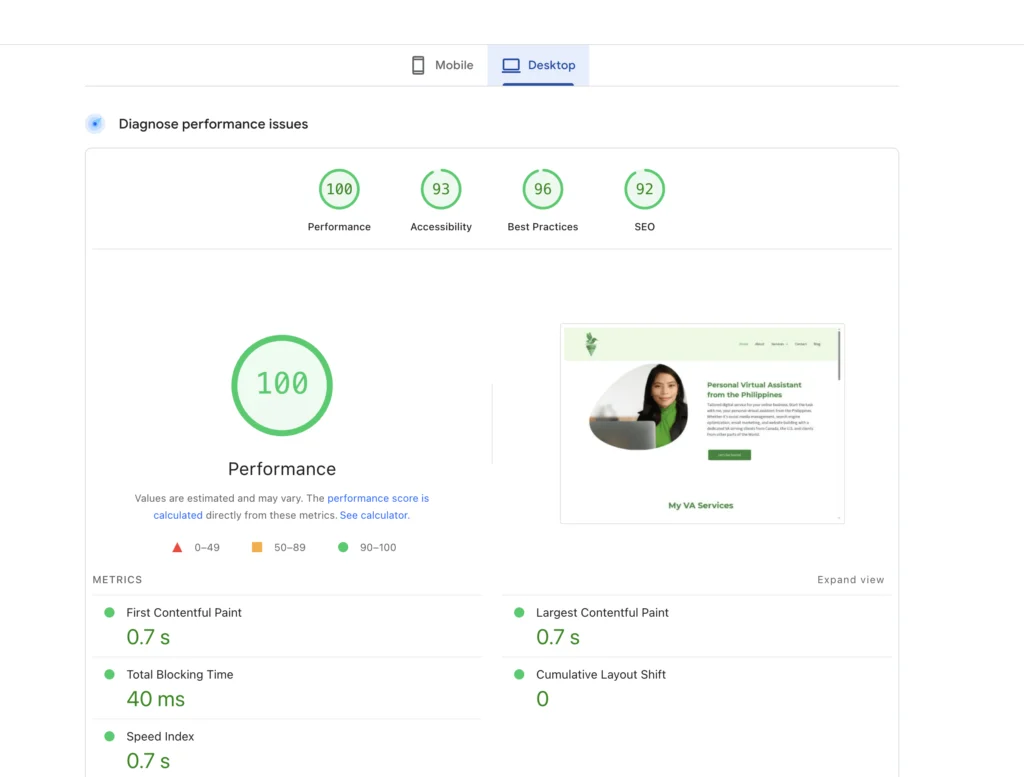Click the green dot beside Total Blocking Time
This screenshot has width=1024, height=777.
[109, 674]
